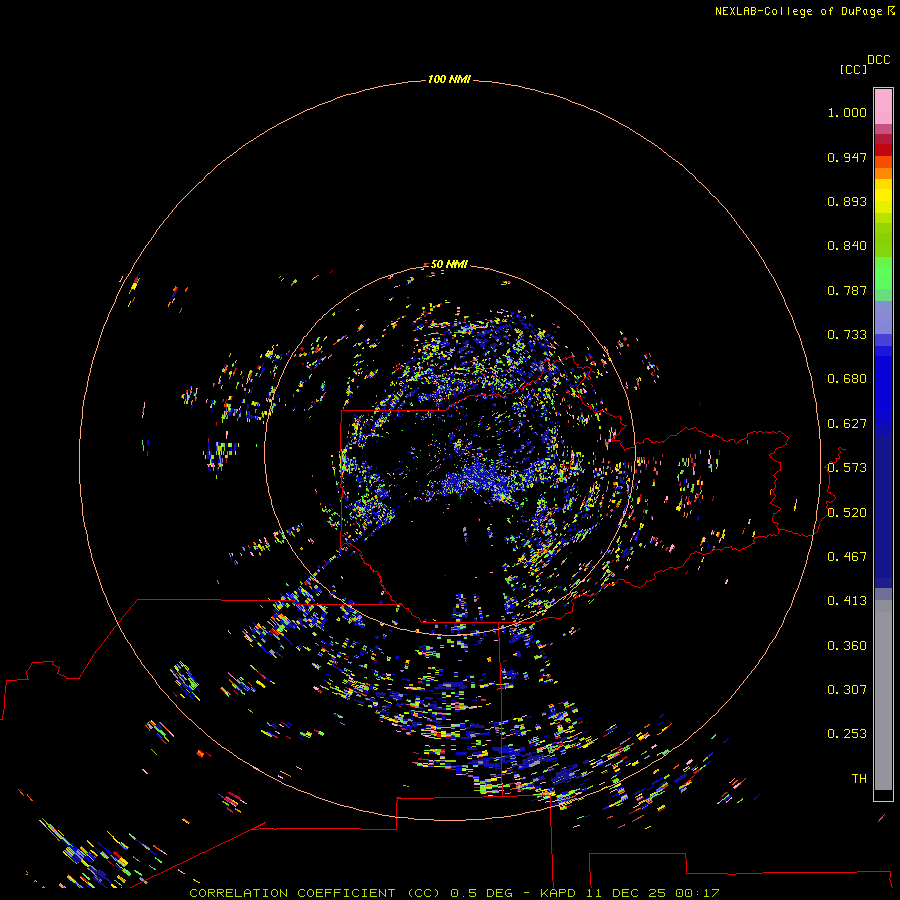Click the 0.413 scale value label
This screenshot has width=900, height=900.
[846, 601]
